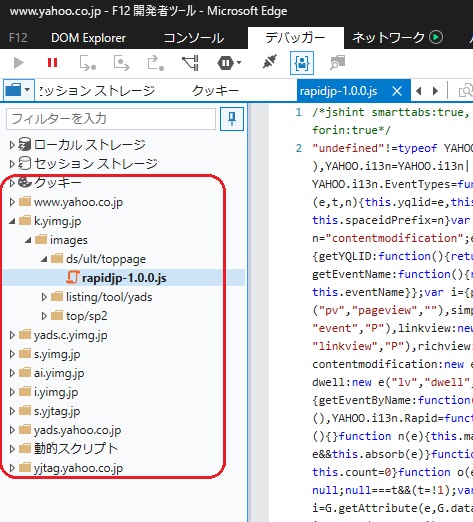Screen dimensions: 473x522
Task: Click line number 1 in code gutter
Action: point(299,112)
